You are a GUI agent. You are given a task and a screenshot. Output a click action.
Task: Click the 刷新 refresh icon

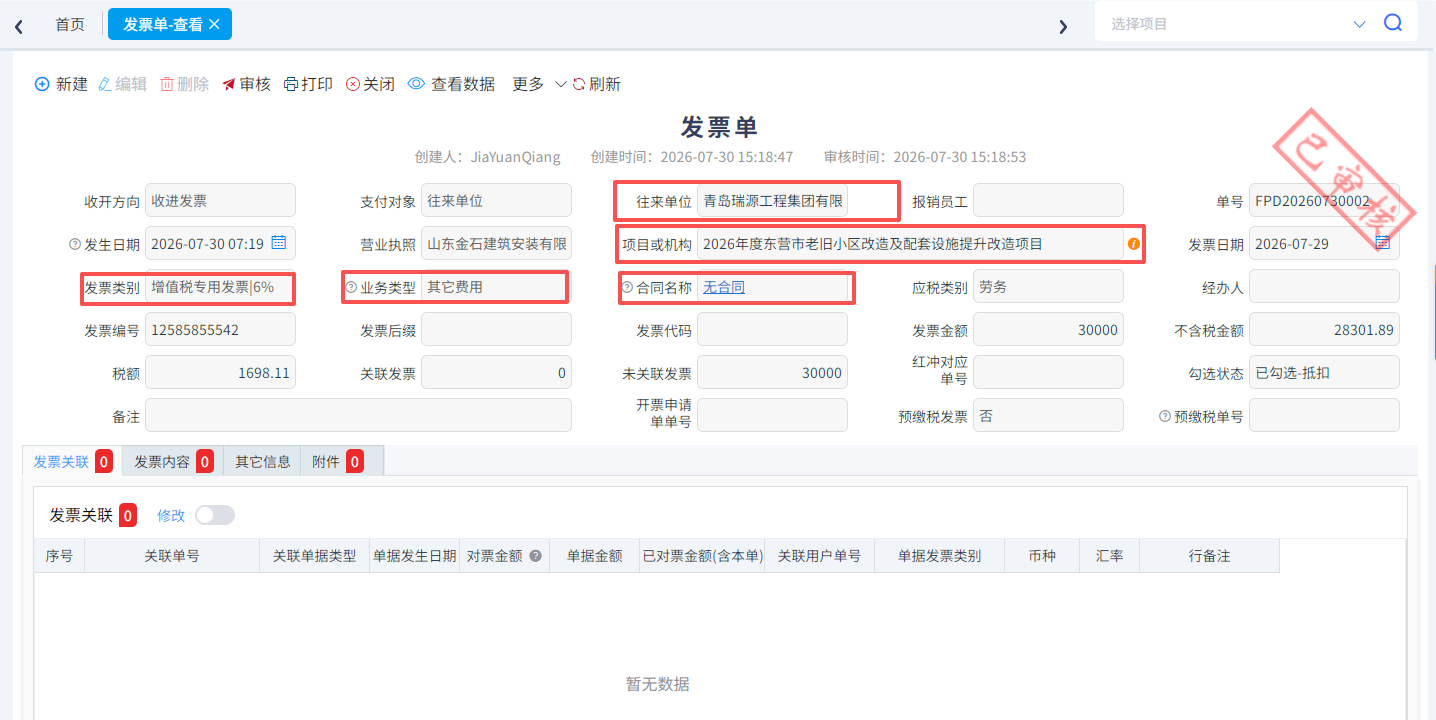pos(578,85)
